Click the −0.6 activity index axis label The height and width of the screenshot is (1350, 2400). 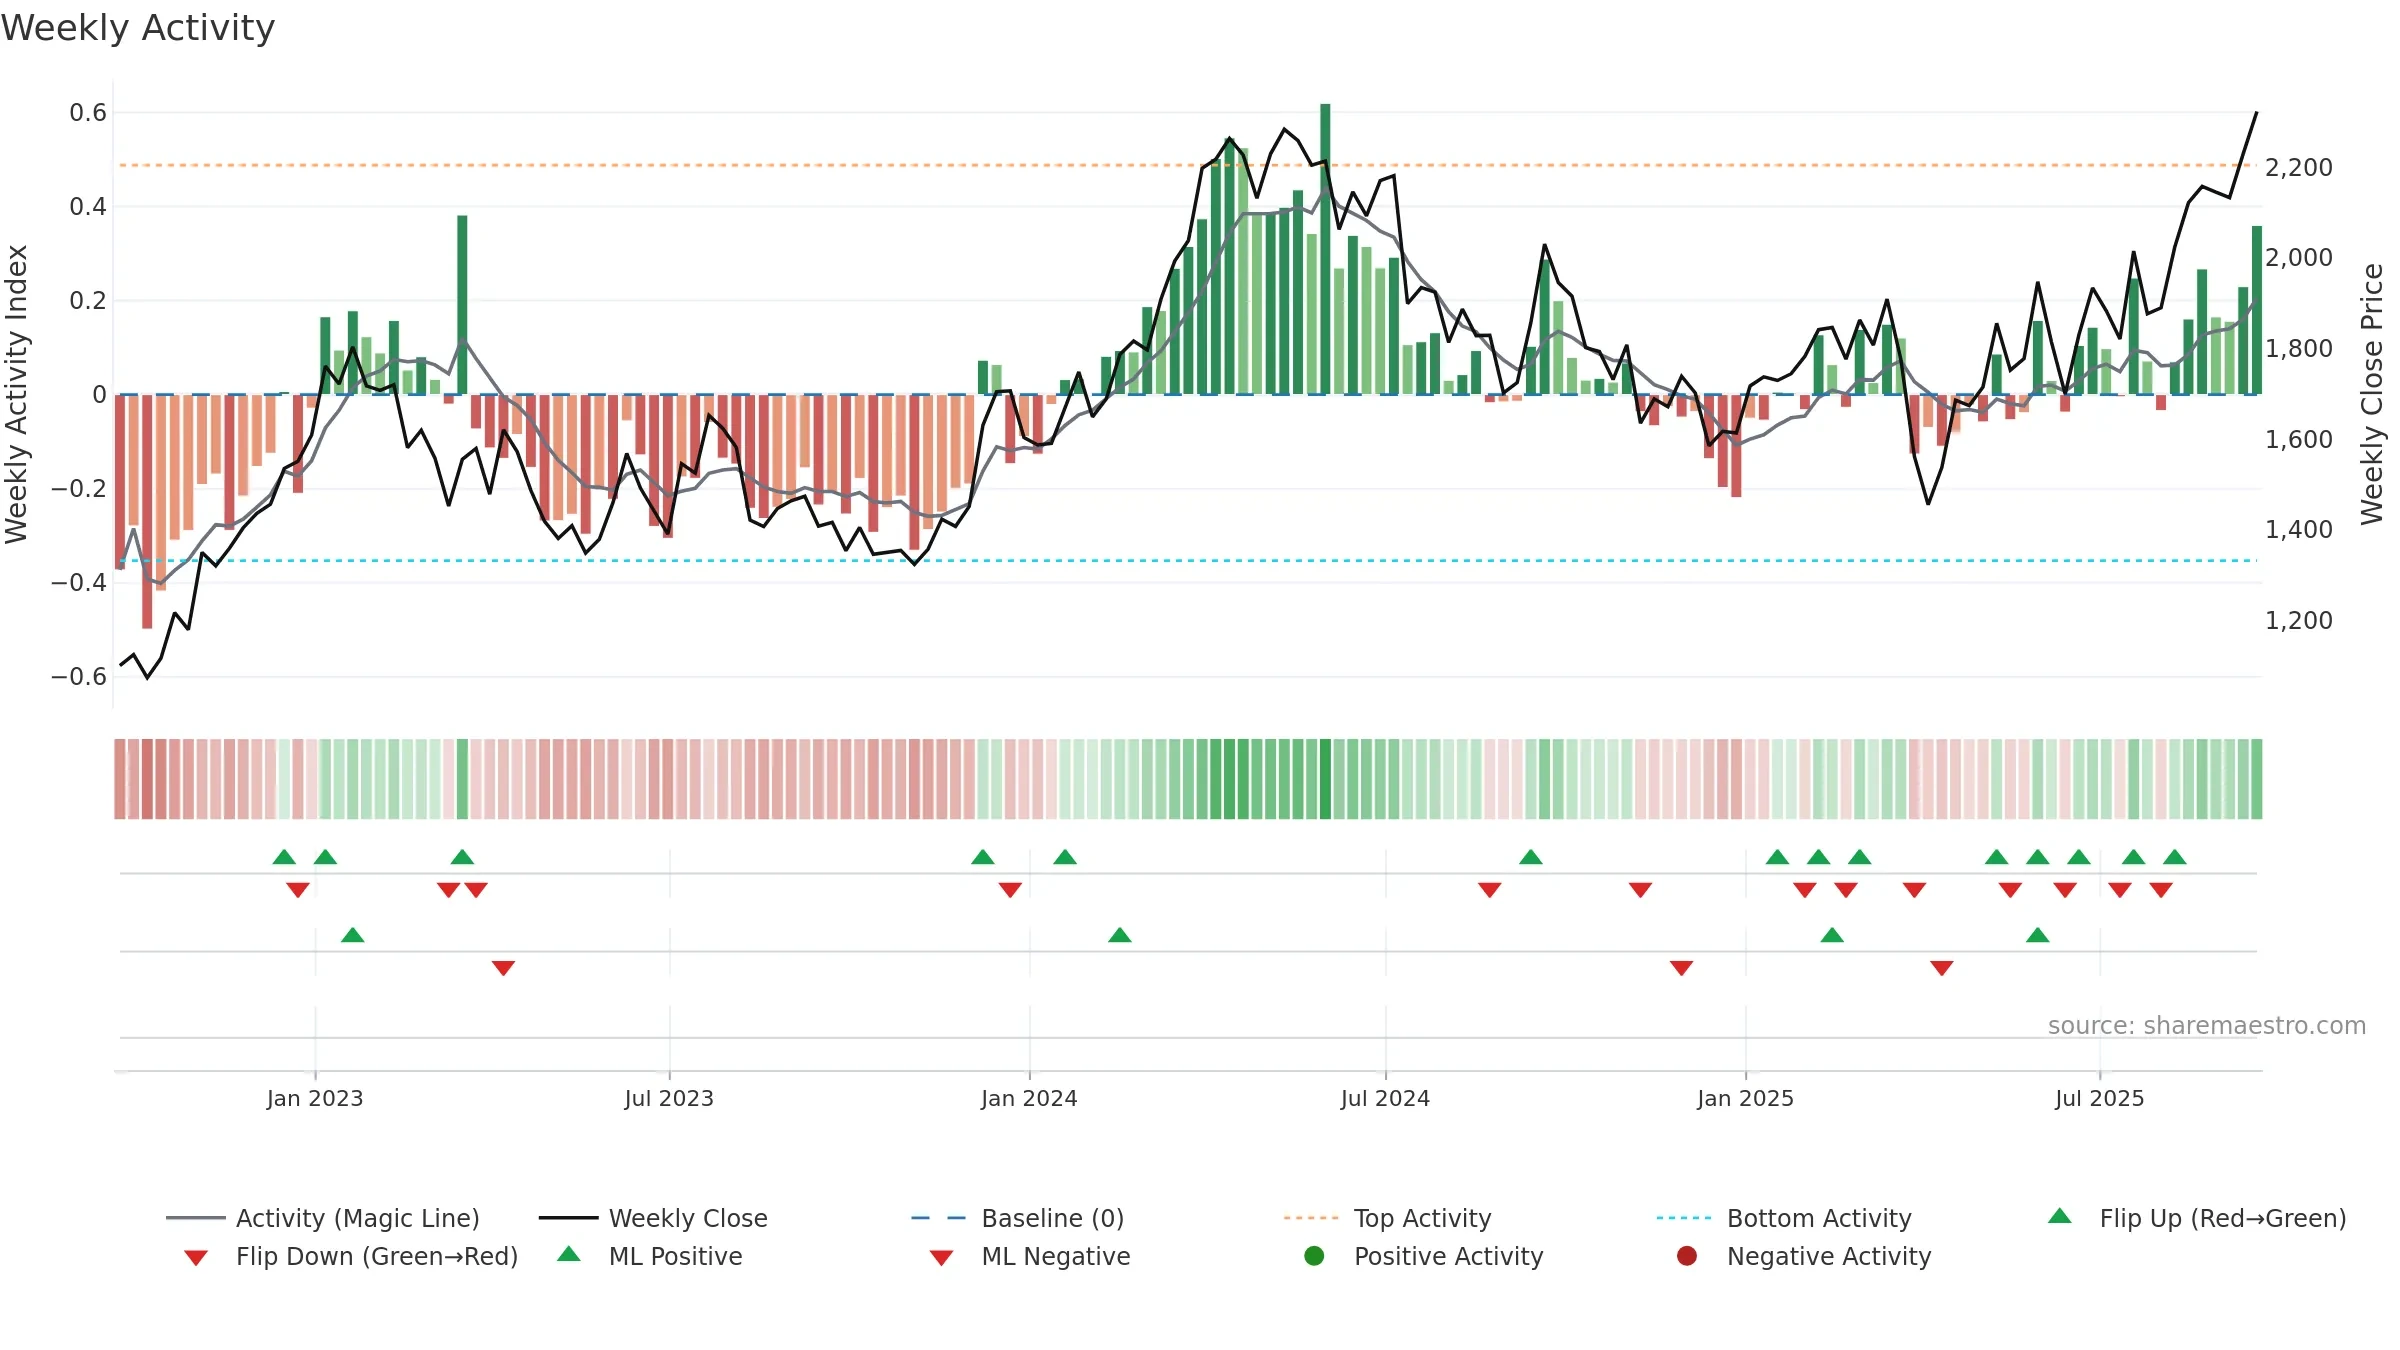(79, 676)
